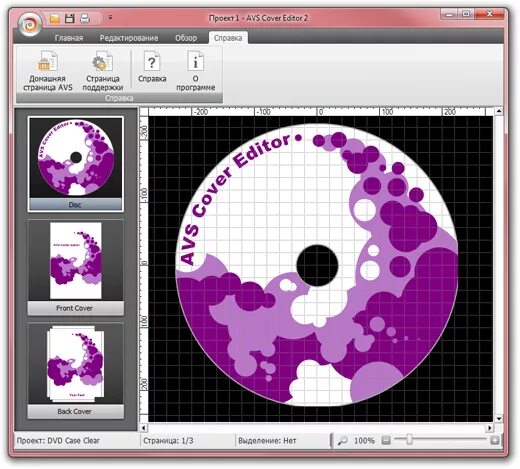520x469 pixels.
Task: Expand the quick access toolbar dropdown arrow
Action: pyautogui.click(x=110, y=18)
